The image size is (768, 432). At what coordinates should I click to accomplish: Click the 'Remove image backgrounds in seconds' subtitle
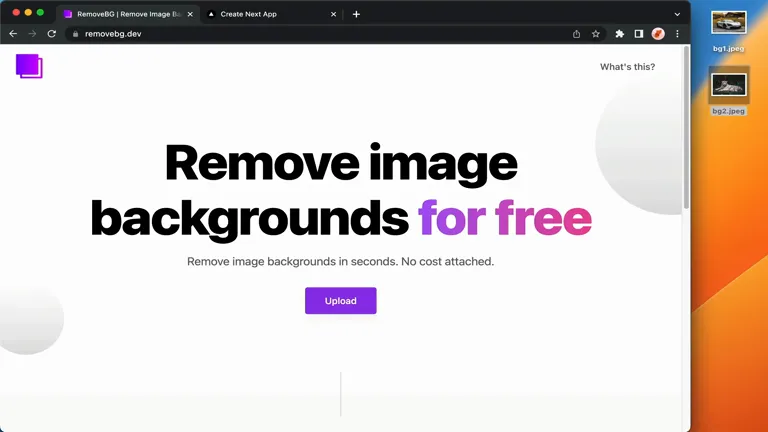coord(340,262)
